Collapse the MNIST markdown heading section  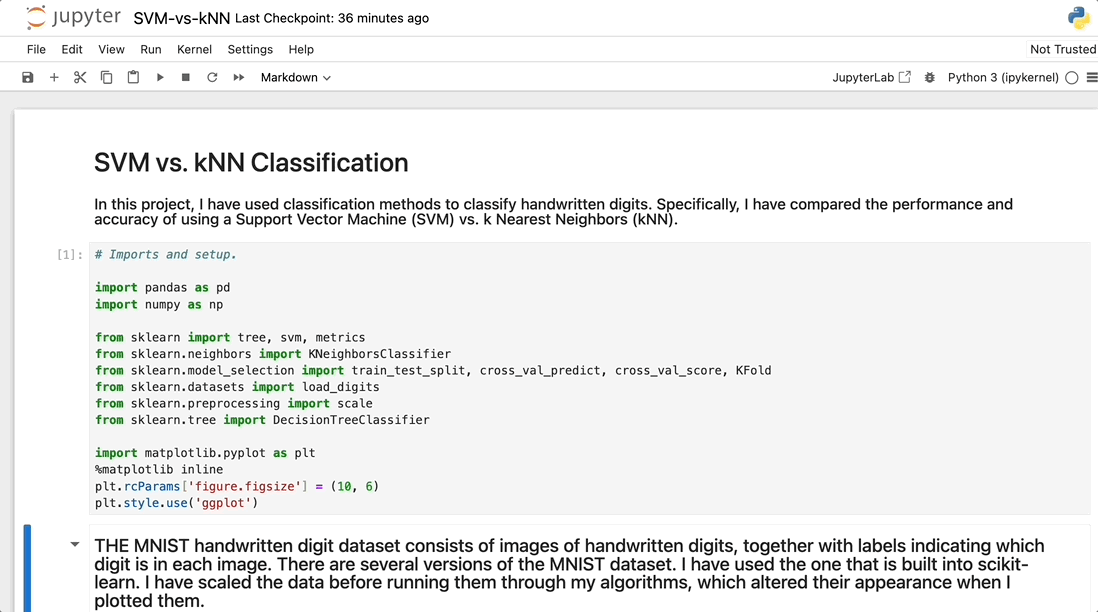(x=75, y=544)
